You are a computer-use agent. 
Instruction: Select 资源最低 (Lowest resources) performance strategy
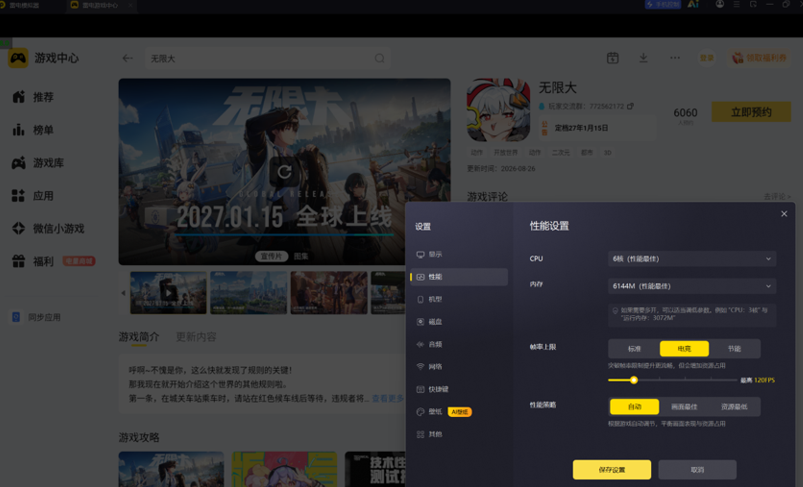734,407
